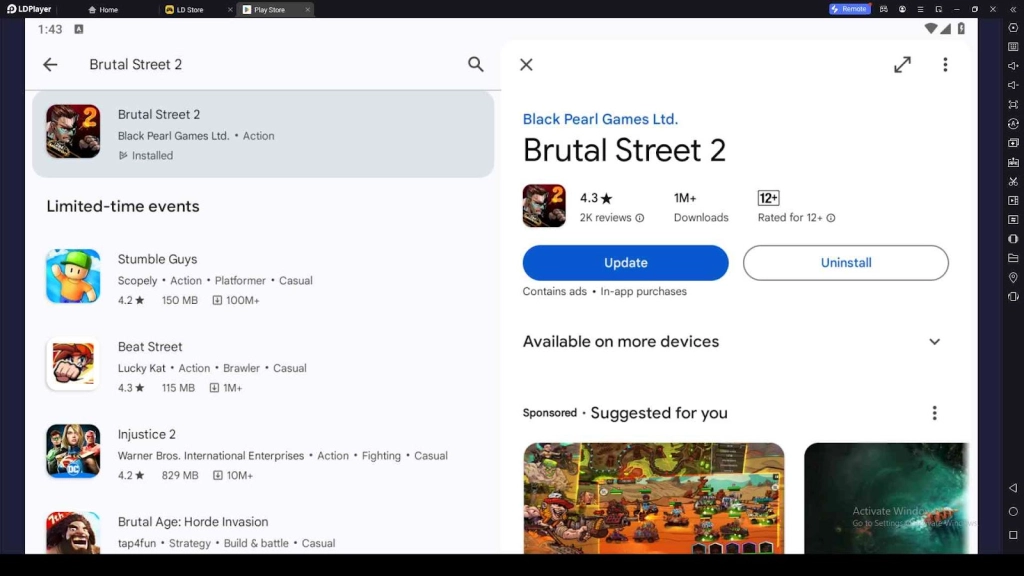Expand details panel to full screen
Screen dimensions: 1024x576
coord(903,64)
